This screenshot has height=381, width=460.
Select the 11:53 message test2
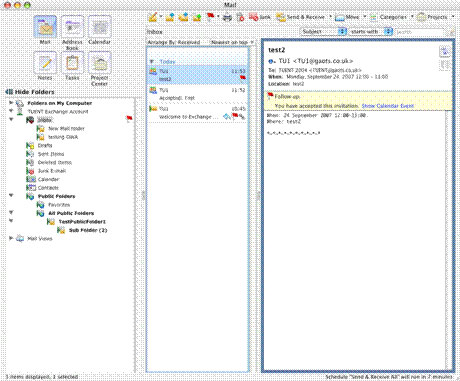pyautogui.click(x=198, y=75)
